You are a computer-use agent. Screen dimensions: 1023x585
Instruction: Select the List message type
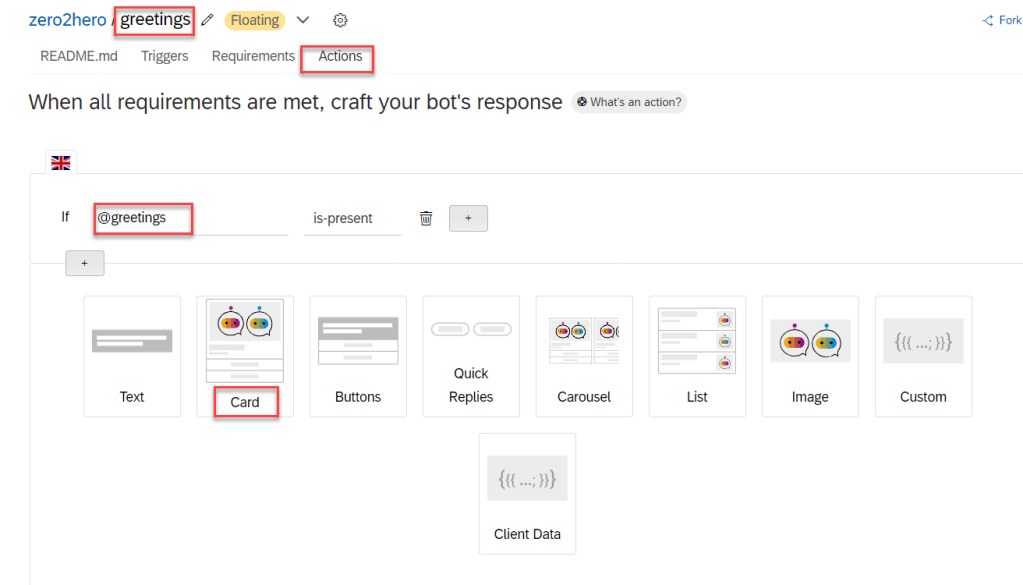click(697, 355)
